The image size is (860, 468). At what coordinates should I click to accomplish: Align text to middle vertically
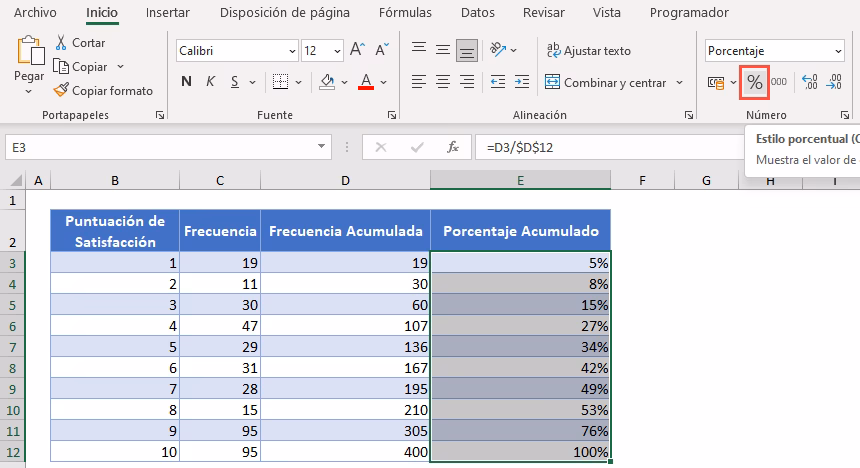443,50
